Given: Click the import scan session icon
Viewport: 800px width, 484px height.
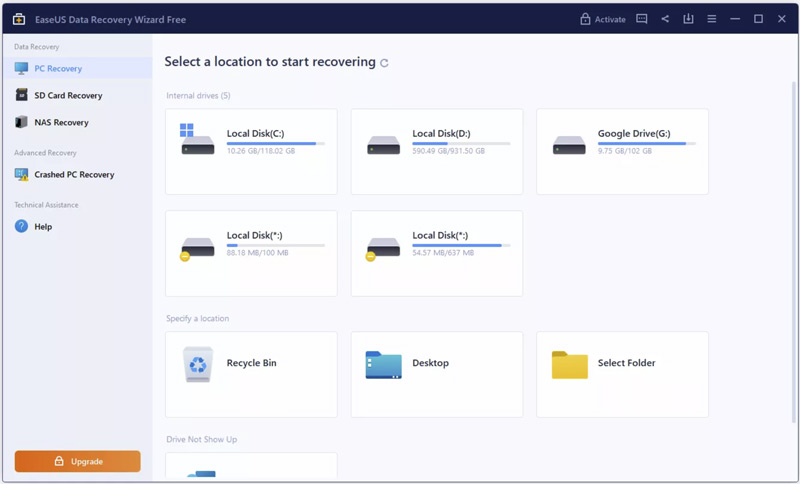Looking at the screenshot, I should [688, 19].
